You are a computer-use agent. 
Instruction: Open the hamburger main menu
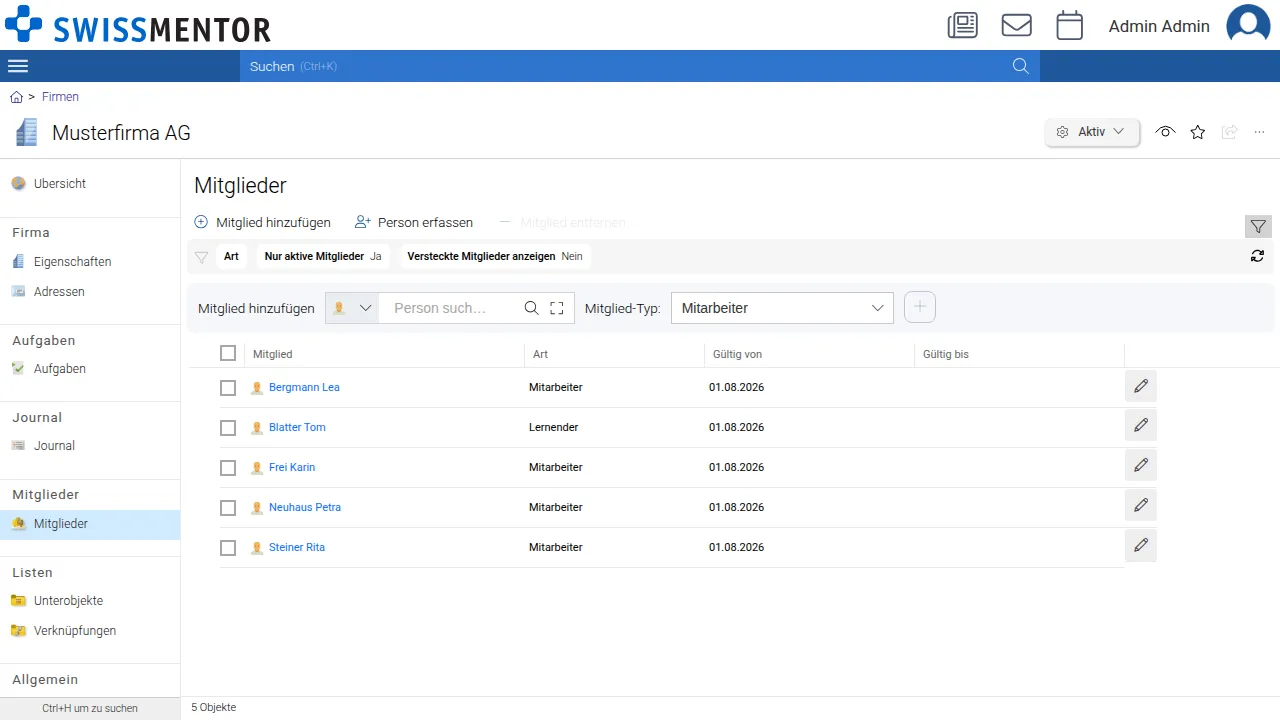(x=18, y=66)
